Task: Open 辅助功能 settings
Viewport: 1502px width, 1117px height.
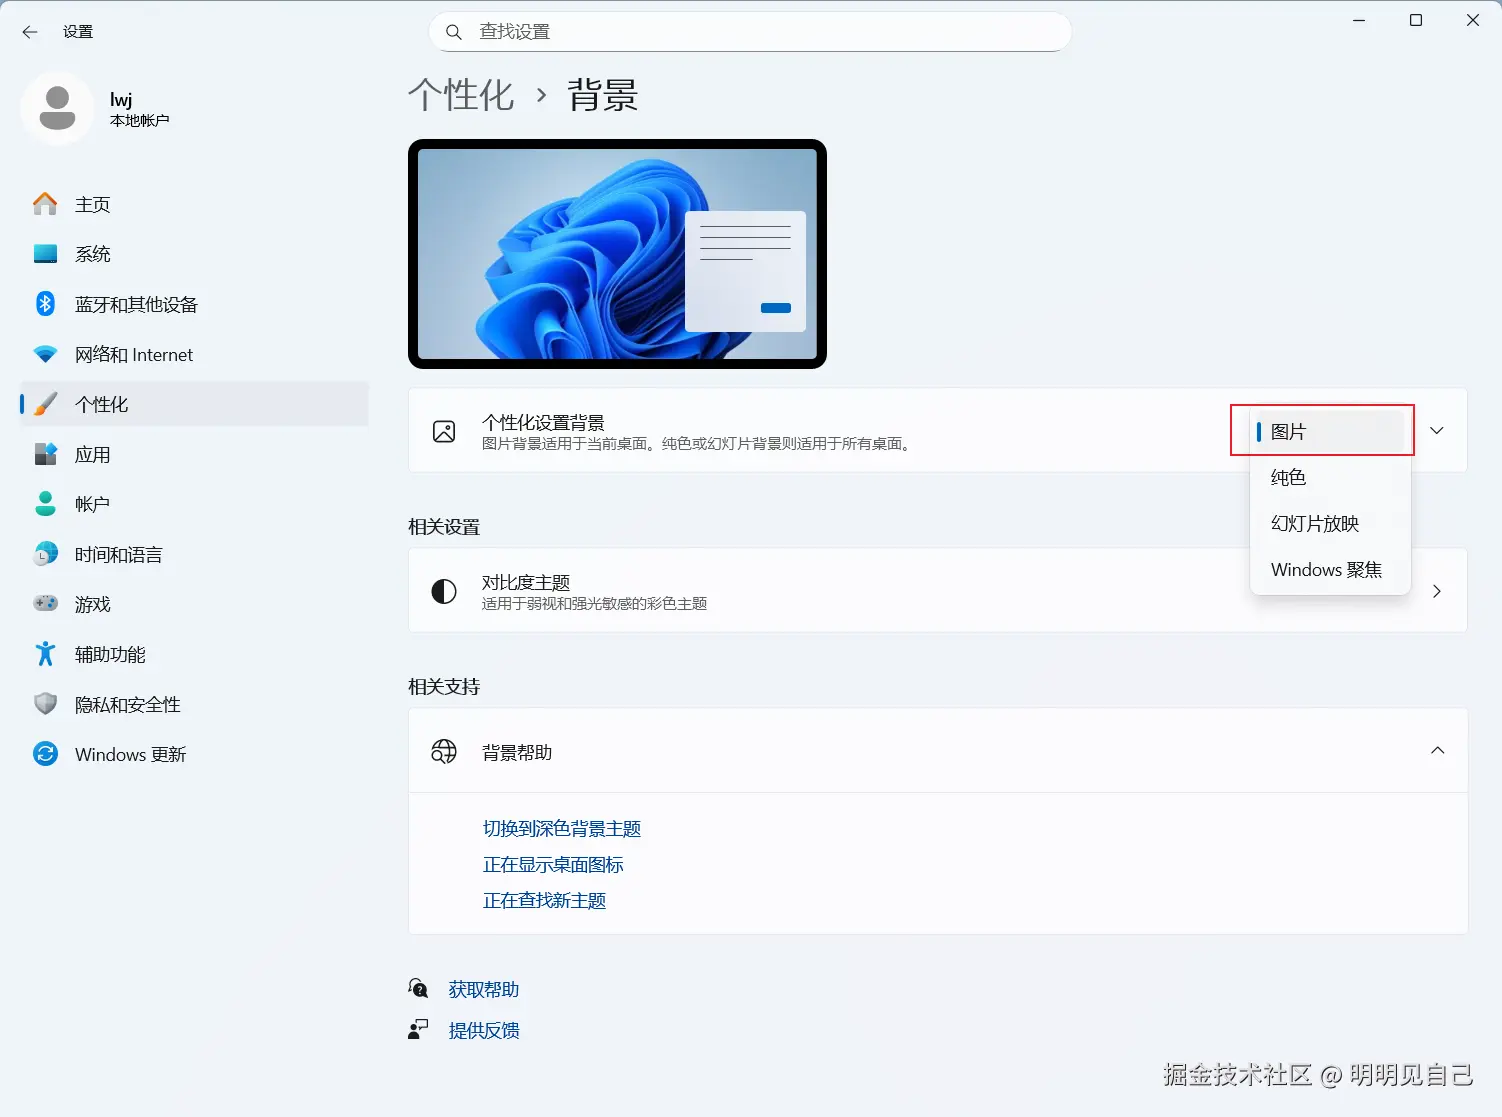Action: [x=195, y=654]
